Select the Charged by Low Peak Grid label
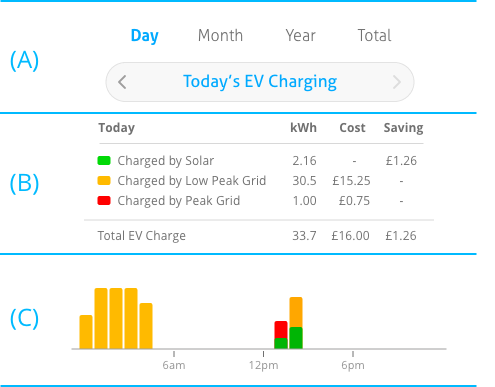Image resolution: width=495 pixels, height=387 pixels. (192, 181)
